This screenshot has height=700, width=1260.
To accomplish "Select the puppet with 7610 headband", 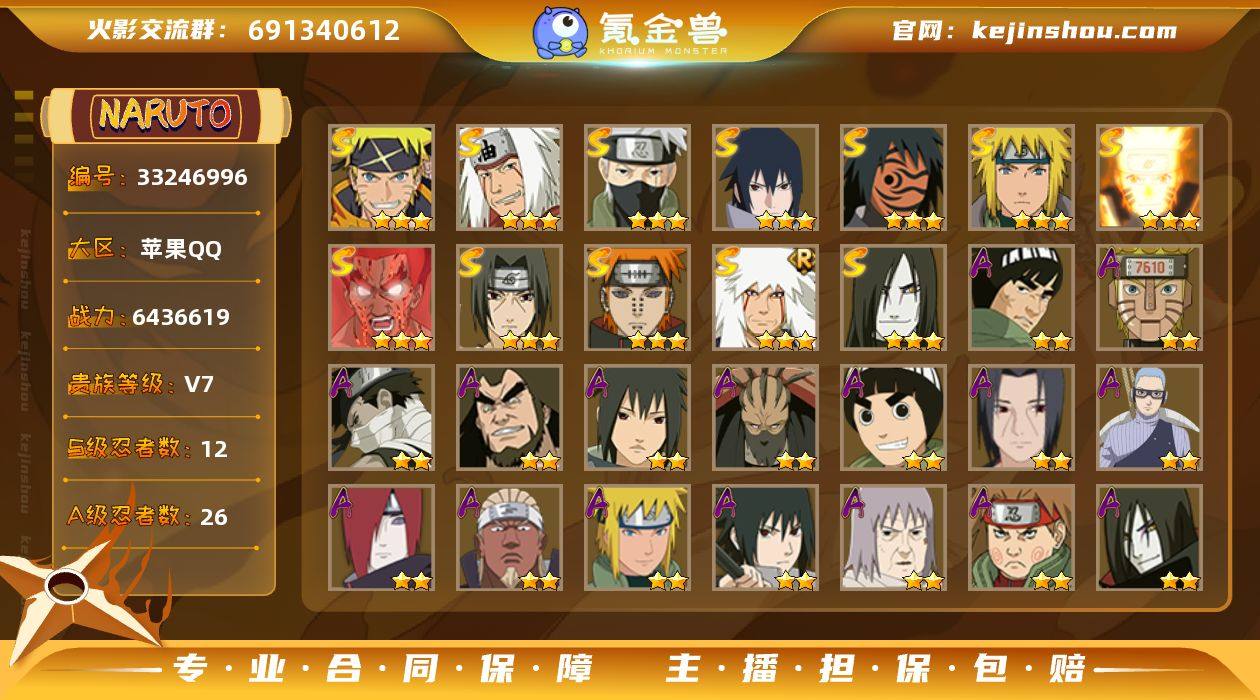I will (x=1150, y=298).
